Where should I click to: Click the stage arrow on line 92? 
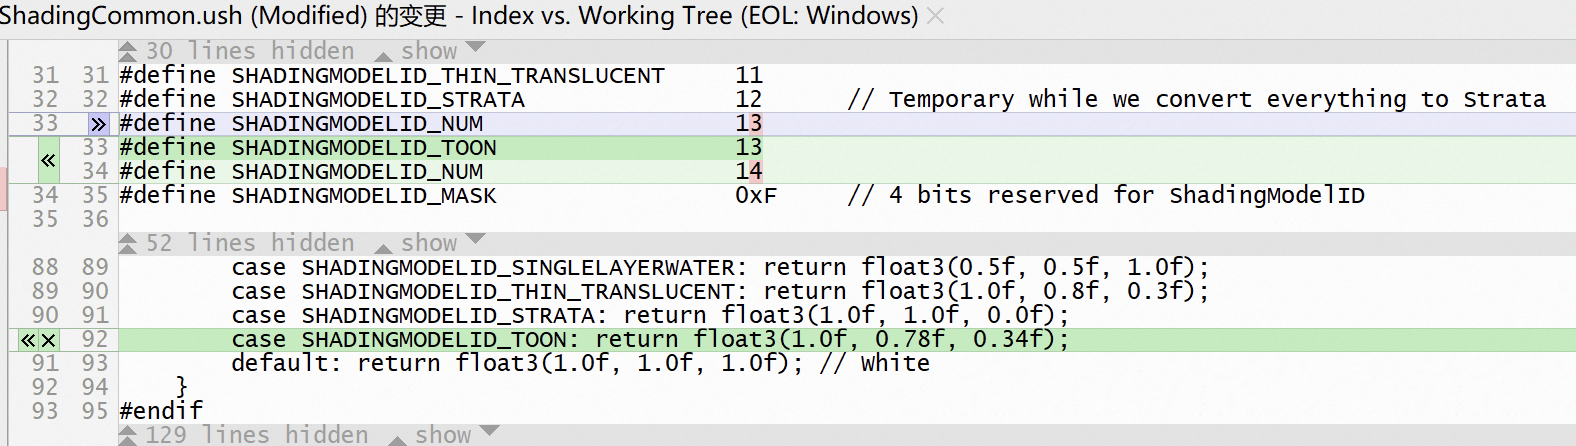click(28, 340)
